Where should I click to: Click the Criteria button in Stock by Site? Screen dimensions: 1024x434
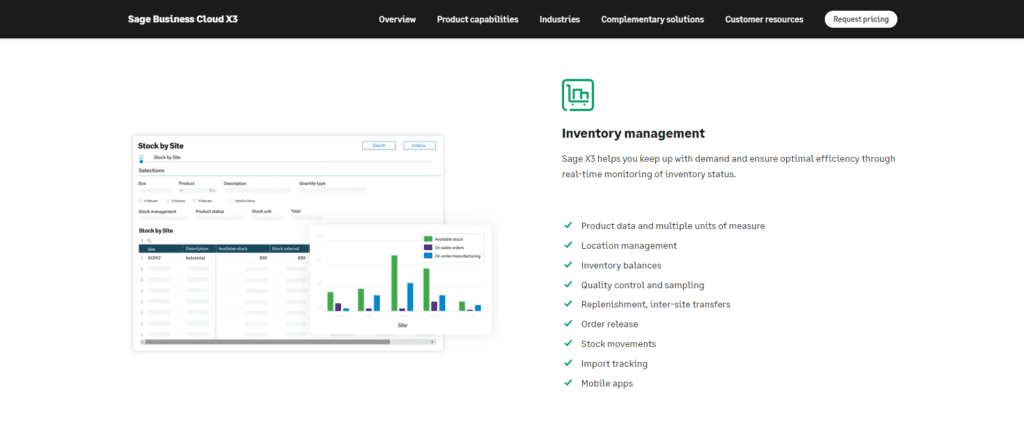tap(419, 146)
